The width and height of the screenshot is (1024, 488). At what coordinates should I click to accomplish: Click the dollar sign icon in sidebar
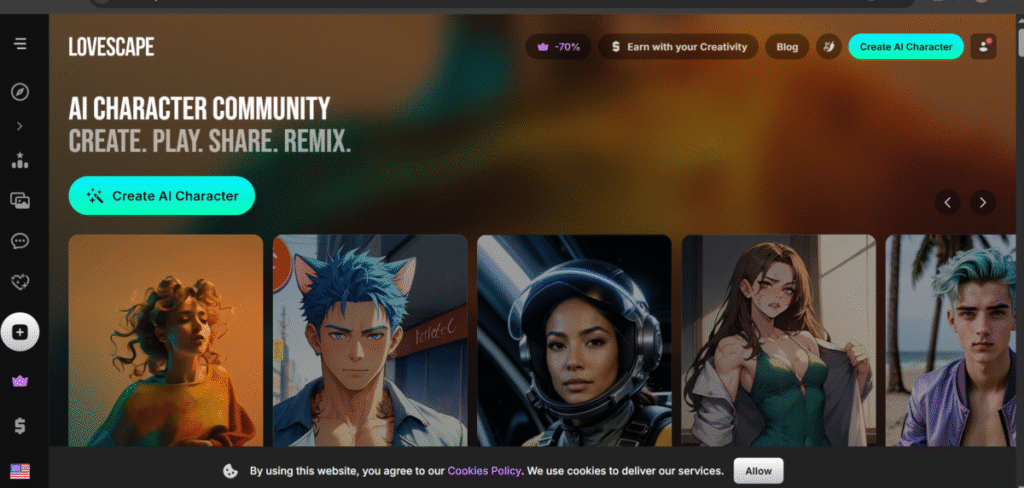tap(20, 425)
